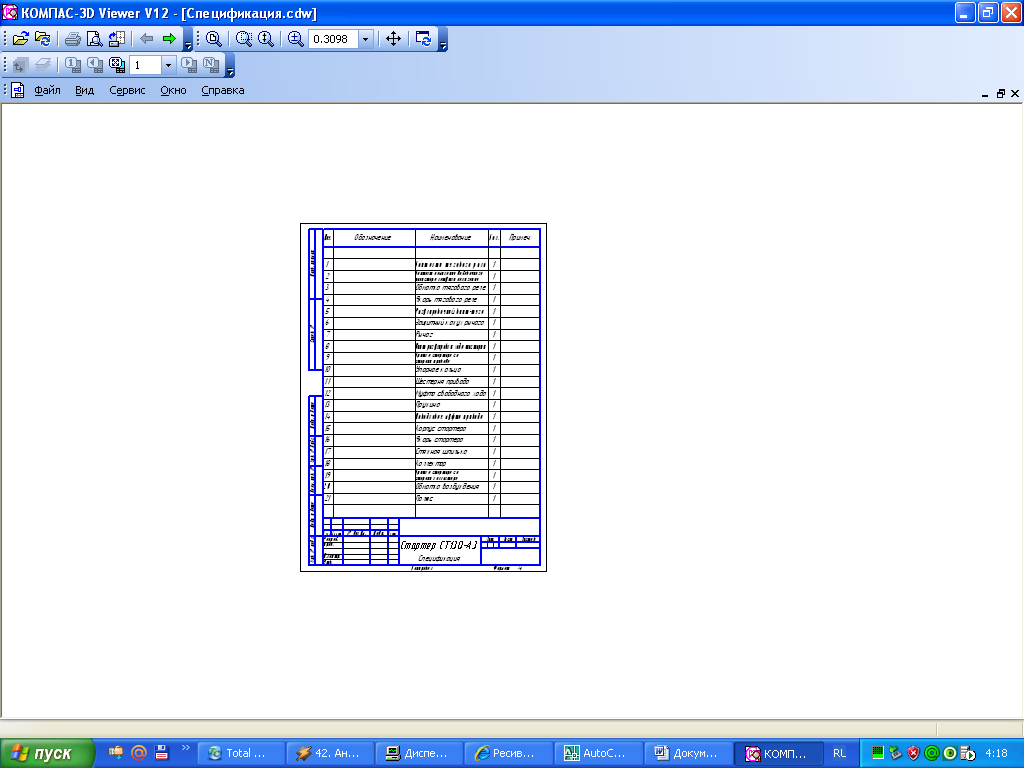The width and height of the screenshot is (1024, 768).
Task: Expand the zoom scale 0.3098 dropdown
Action: tap(365, 39)
